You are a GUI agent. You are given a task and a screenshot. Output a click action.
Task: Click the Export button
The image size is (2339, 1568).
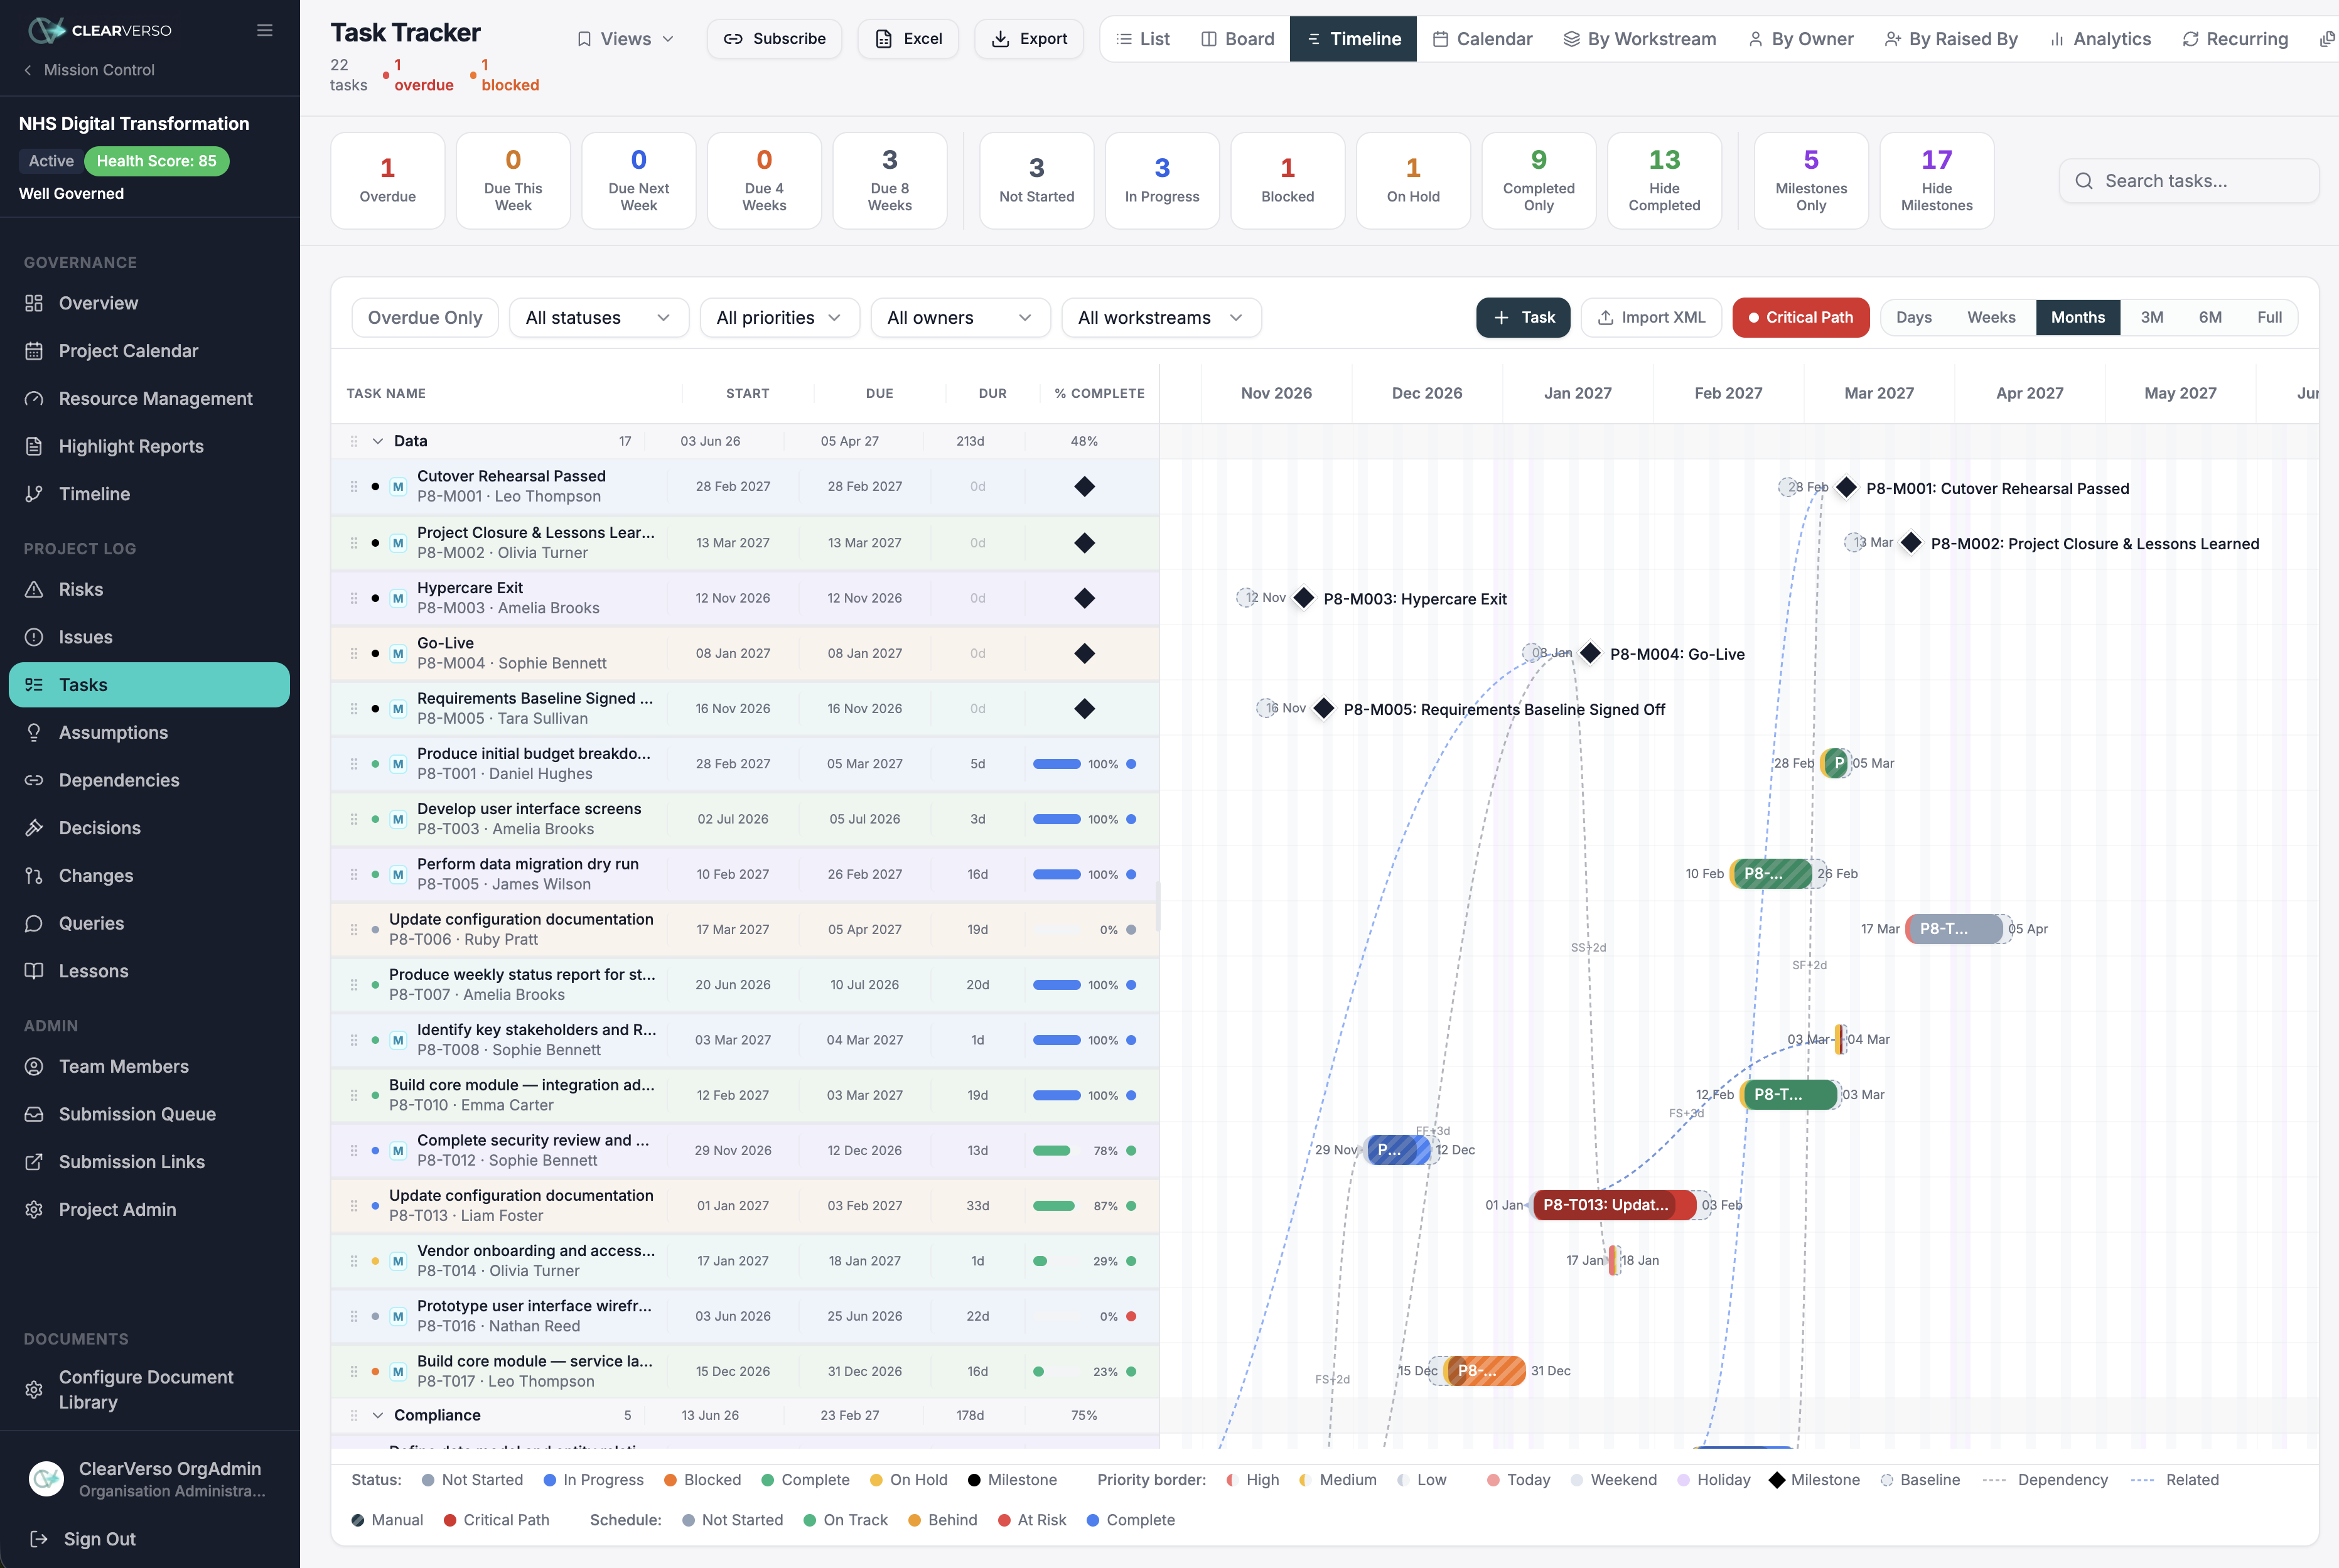pos(1028,39)
